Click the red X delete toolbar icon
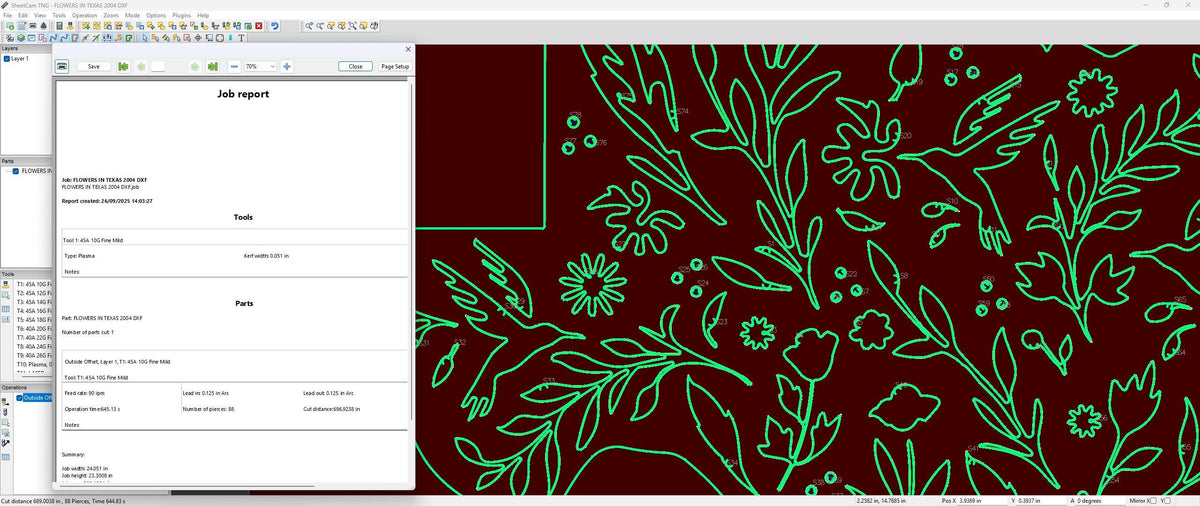The width and height of the screenshot is (1200, 506). tap(259, 26)
